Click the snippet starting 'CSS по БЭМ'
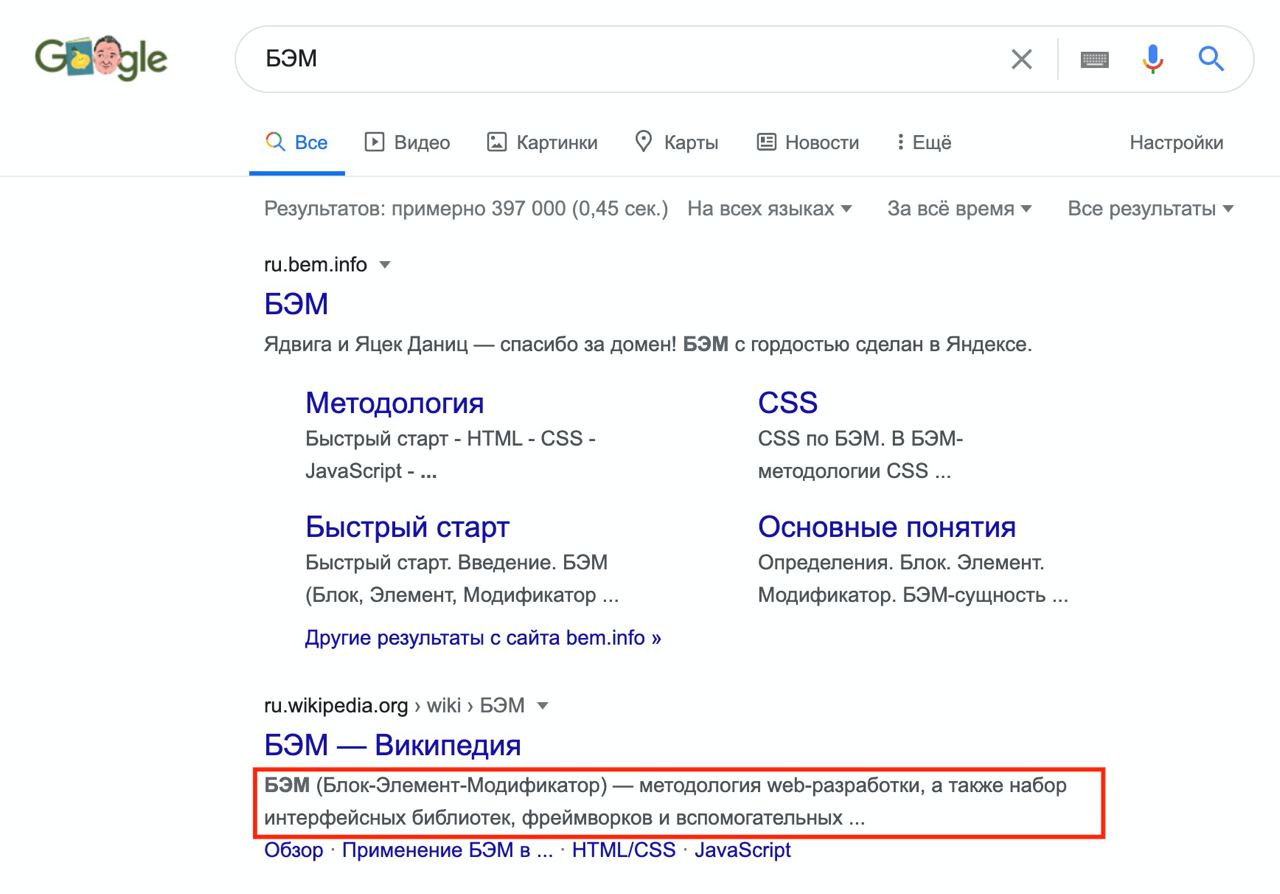The image size is (1280, 894). click(x=860, y=455)
